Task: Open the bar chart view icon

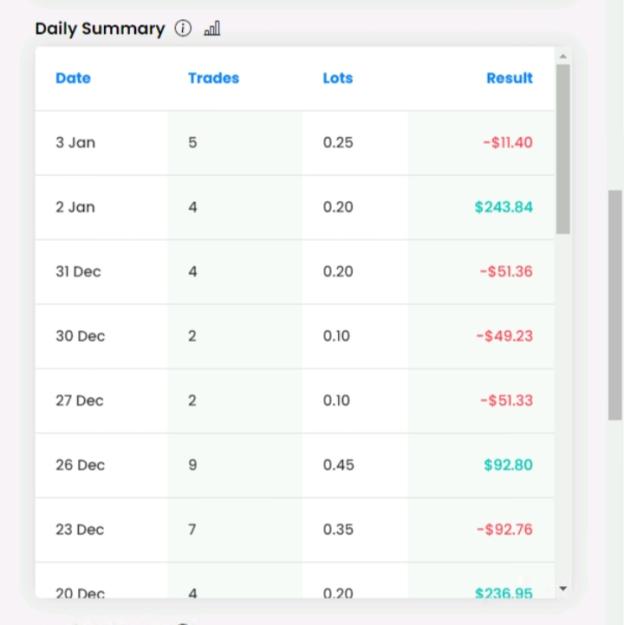Action: 212,28
